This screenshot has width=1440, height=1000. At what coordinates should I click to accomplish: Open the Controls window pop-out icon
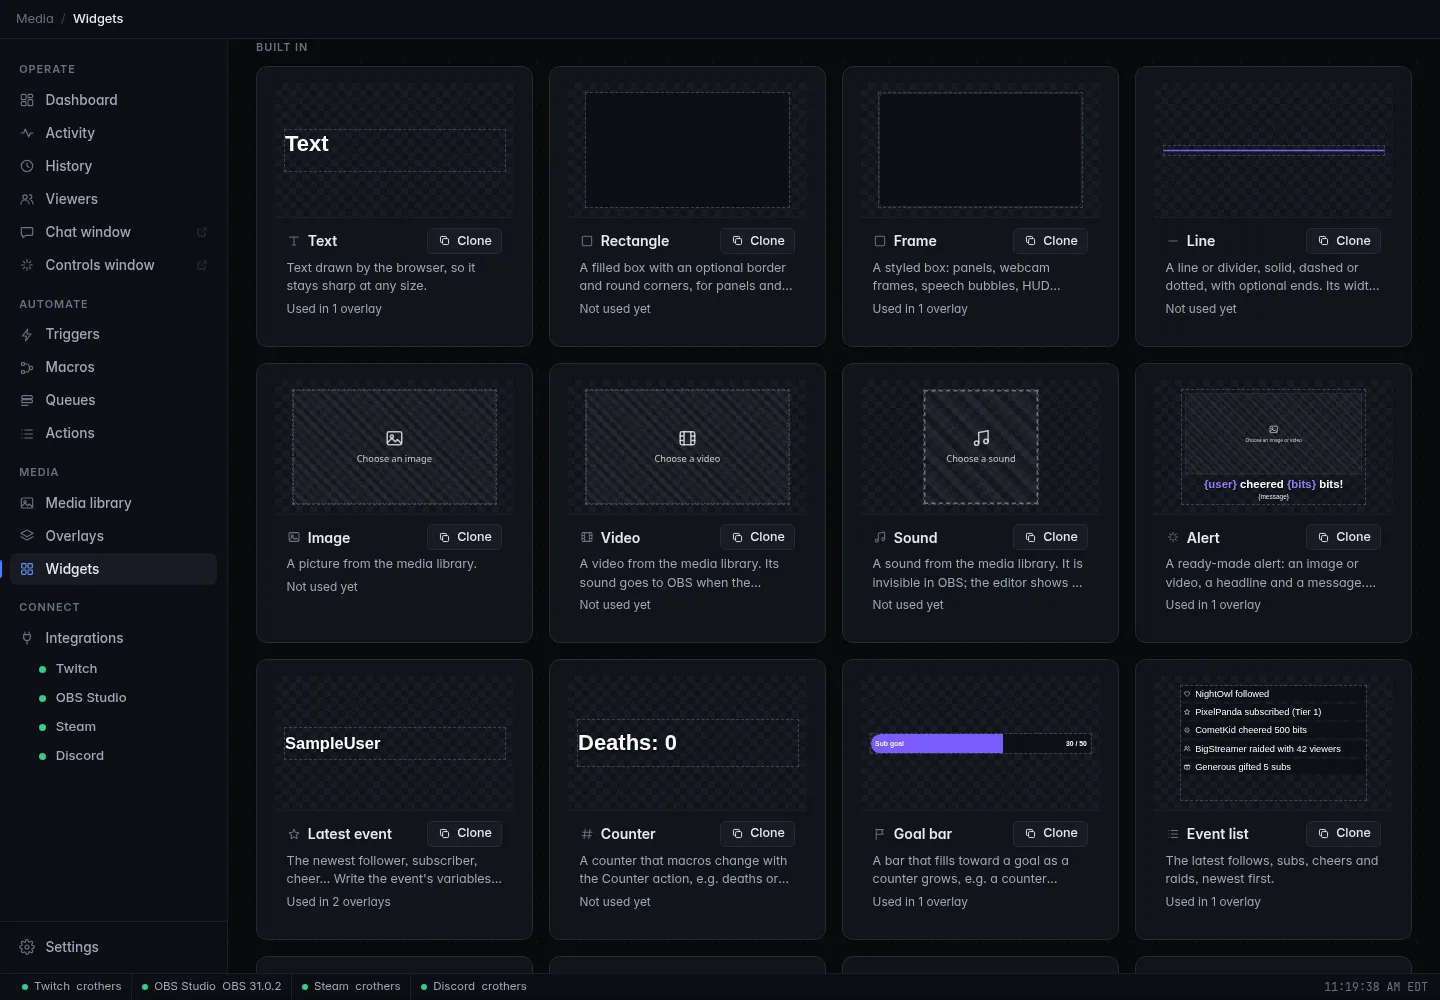tap(202, 265)
